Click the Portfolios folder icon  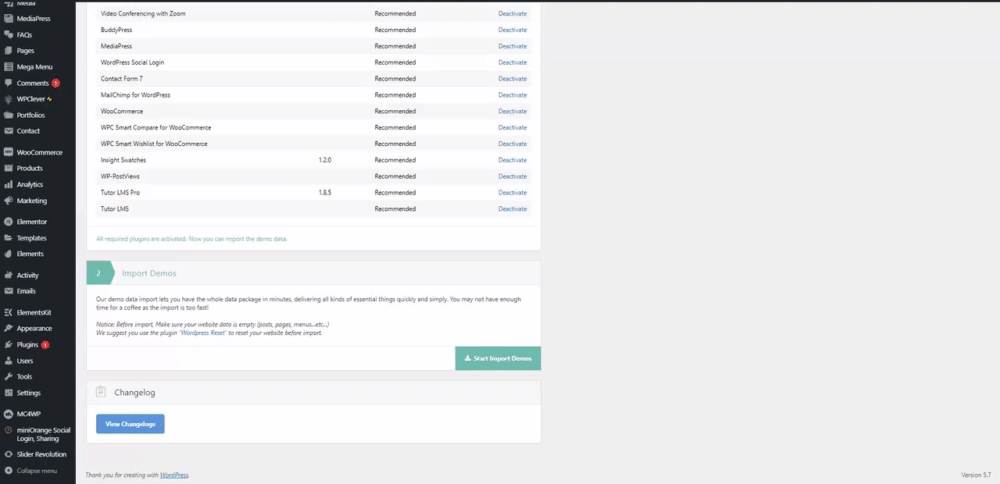8,115
